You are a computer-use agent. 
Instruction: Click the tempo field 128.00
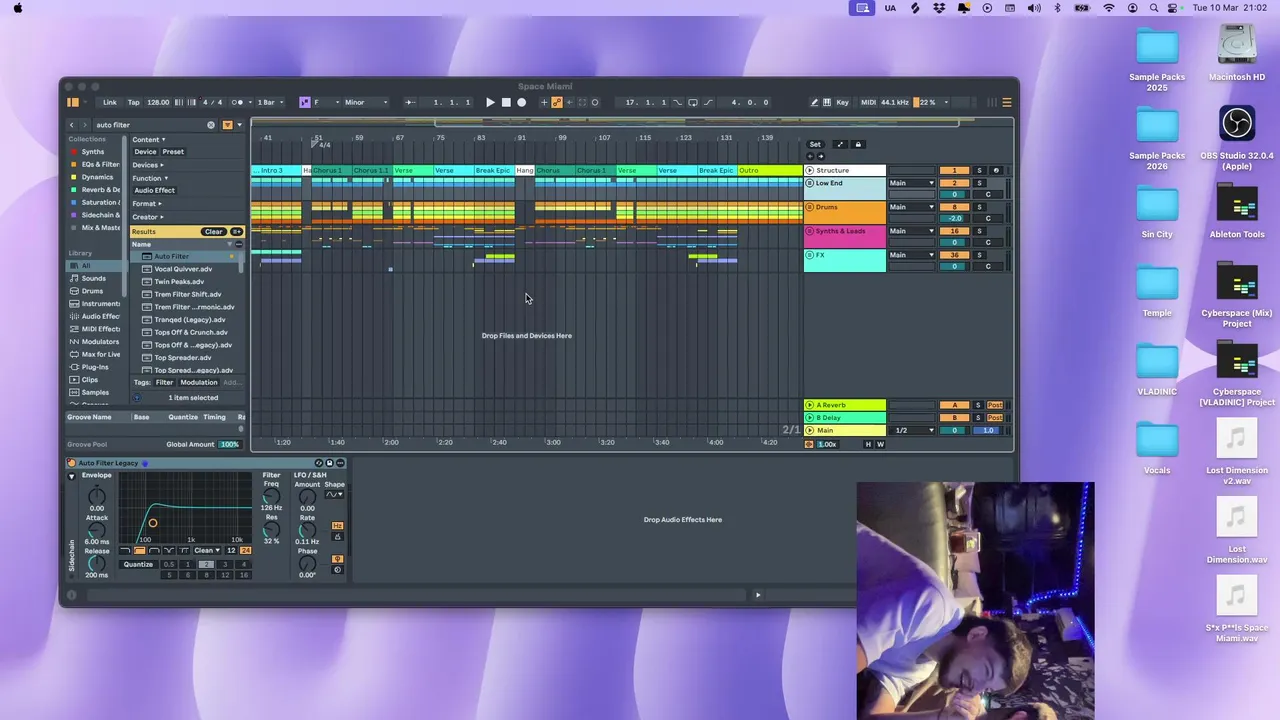[x=158, y=102]
